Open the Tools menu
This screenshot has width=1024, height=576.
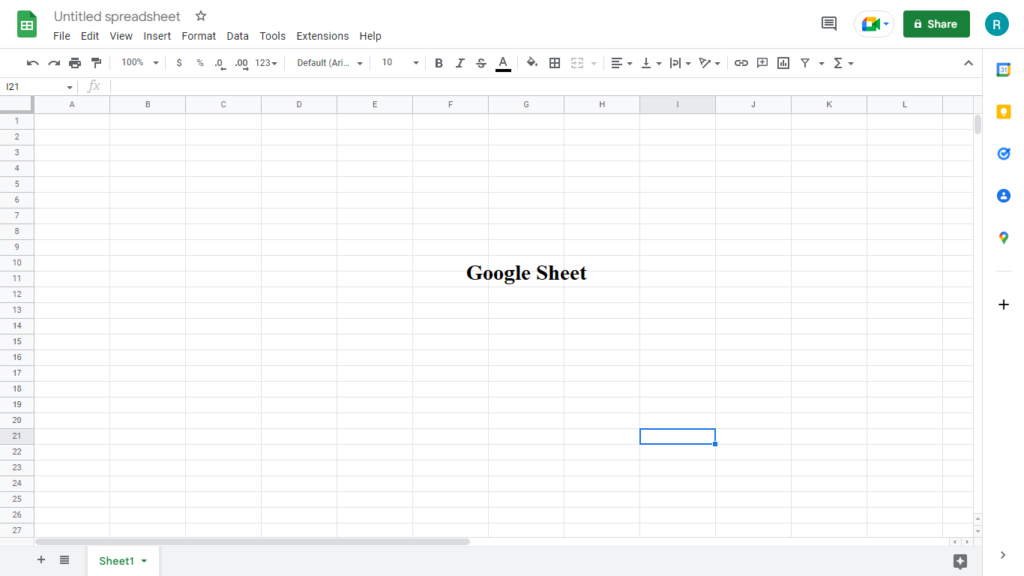click(x=272, y=36)
